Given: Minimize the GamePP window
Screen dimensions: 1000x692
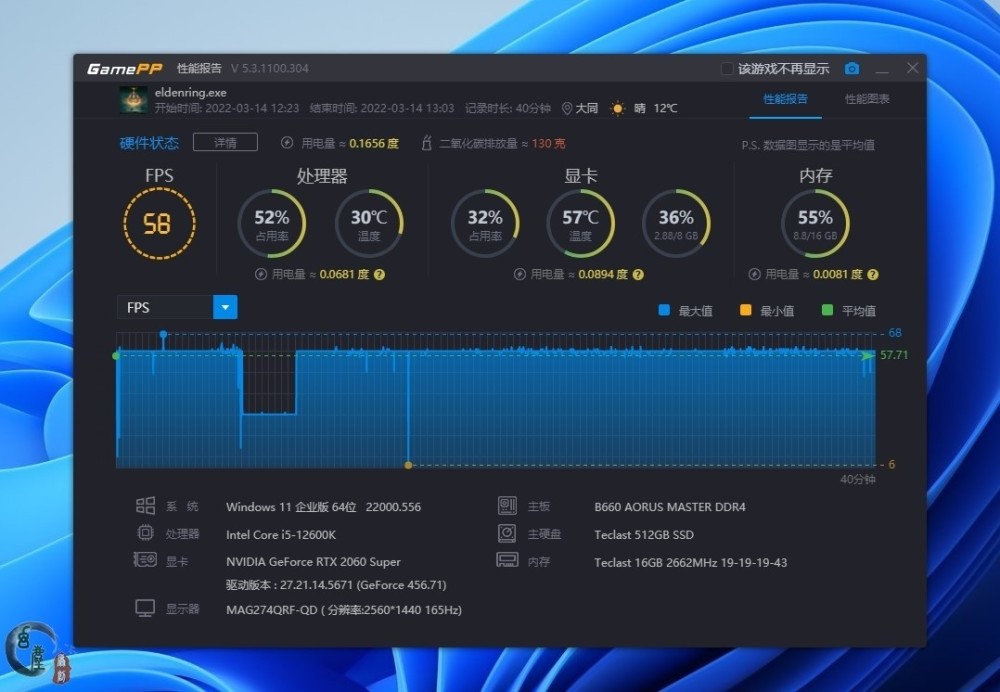Looking at the screenshot, I should tap(882, 69).
